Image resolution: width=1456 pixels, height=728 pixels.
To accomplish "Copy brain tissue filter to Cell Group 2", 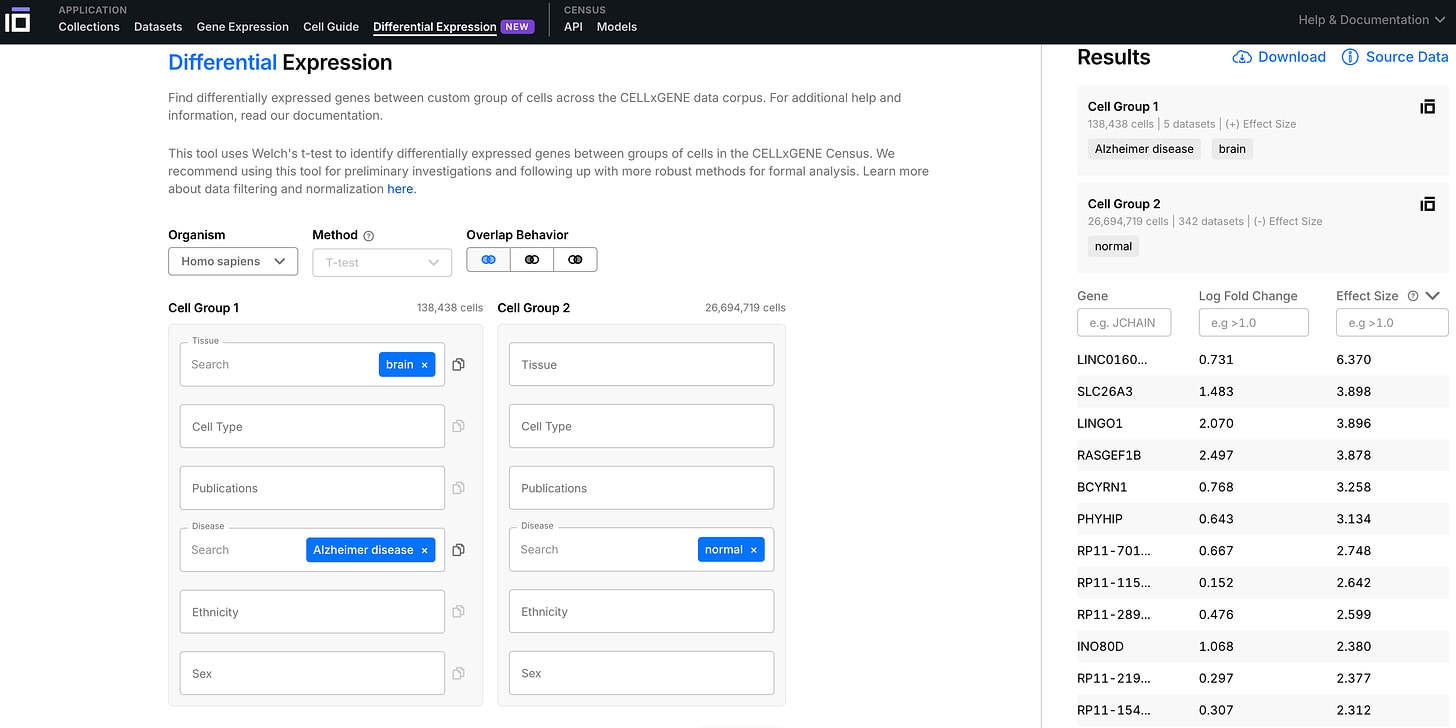I will (458, 365).
